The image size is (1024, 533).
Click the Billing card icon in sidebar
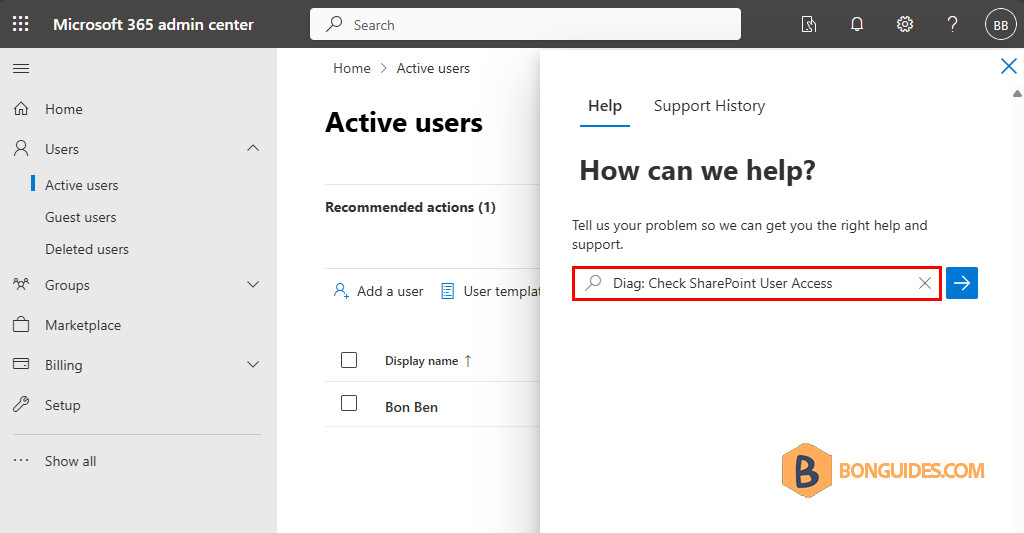coord(21,364)
